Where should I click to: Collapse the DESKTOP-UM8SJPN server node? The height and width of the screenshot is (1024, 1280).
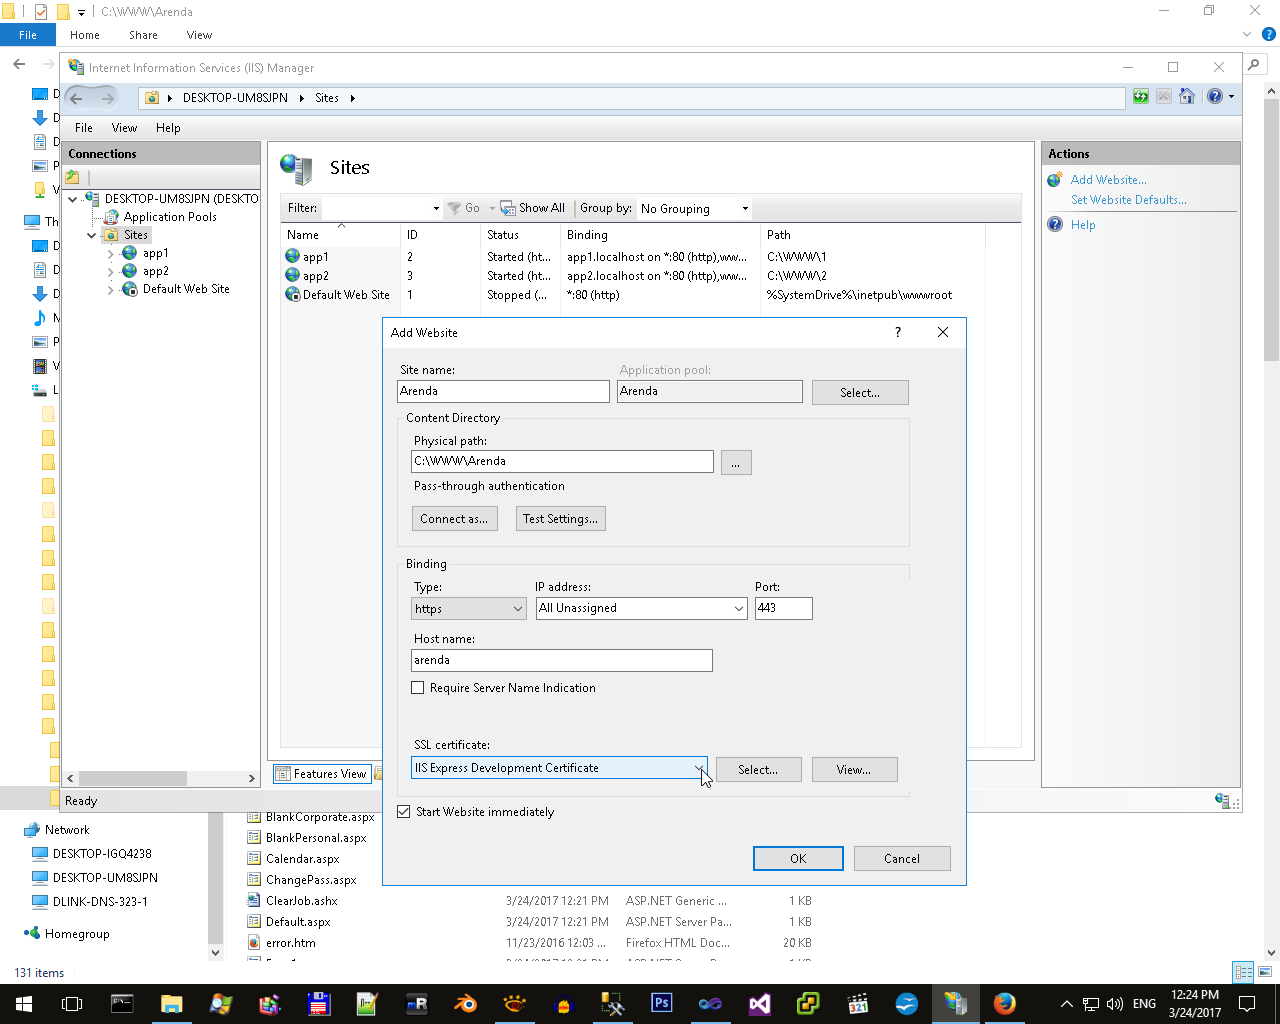tap(73, 199)
